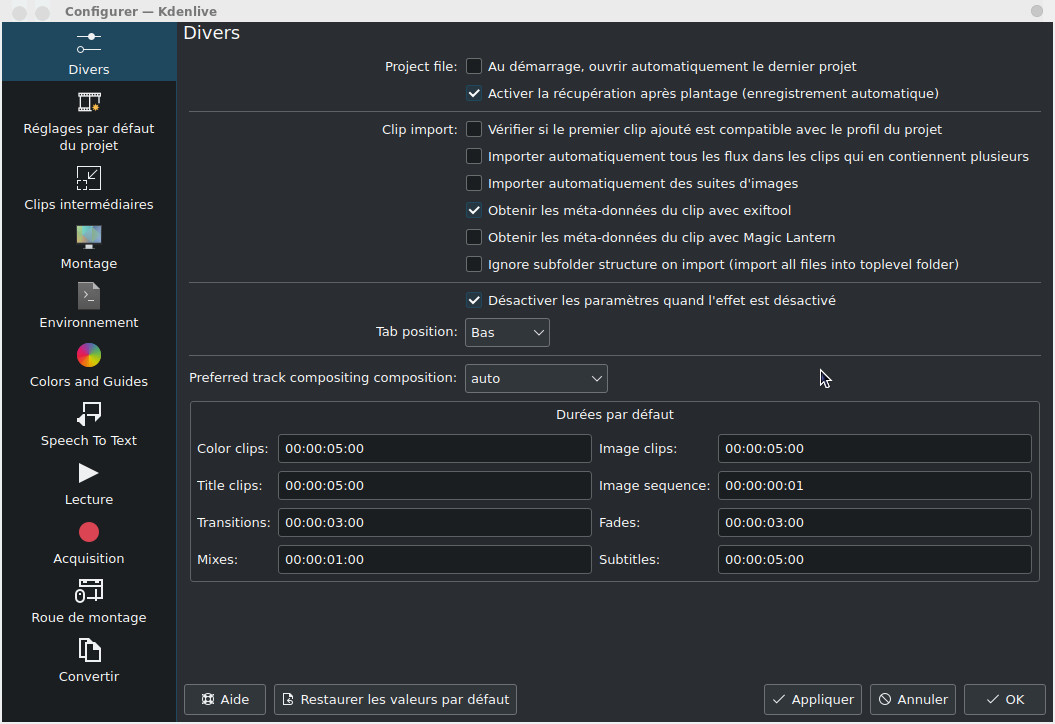This screenshot has height=724, width=1055.
Task: Select the Acquisition record icon
Action: click(89, 532)
